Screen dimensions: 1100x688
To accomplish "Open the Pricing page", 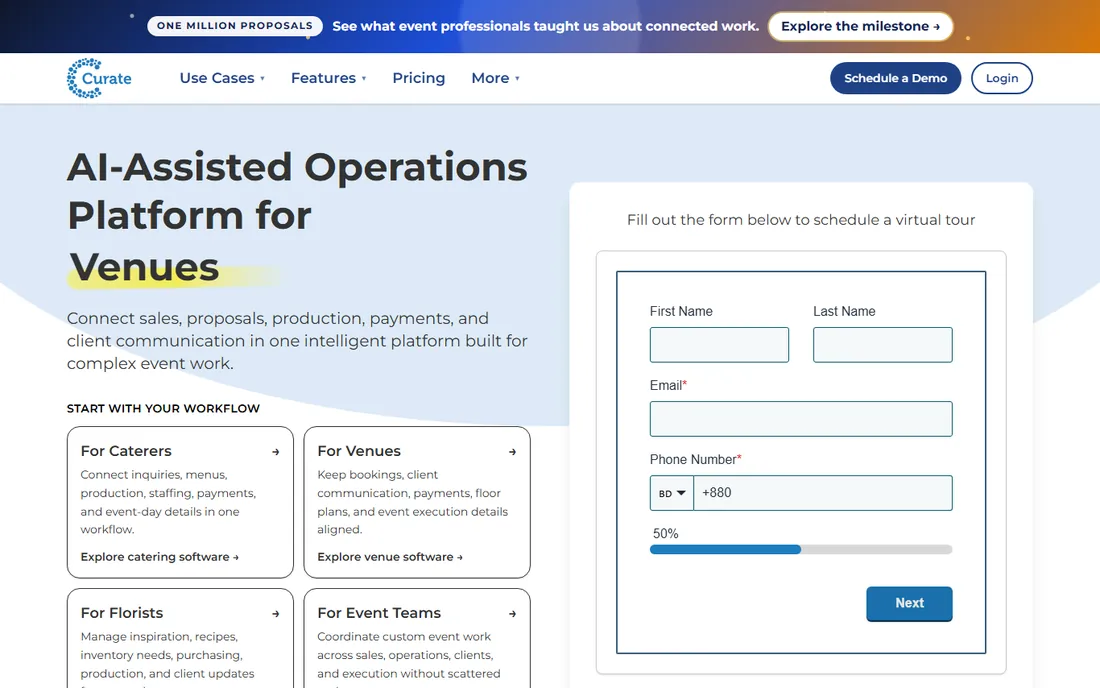I will point(419,78).
